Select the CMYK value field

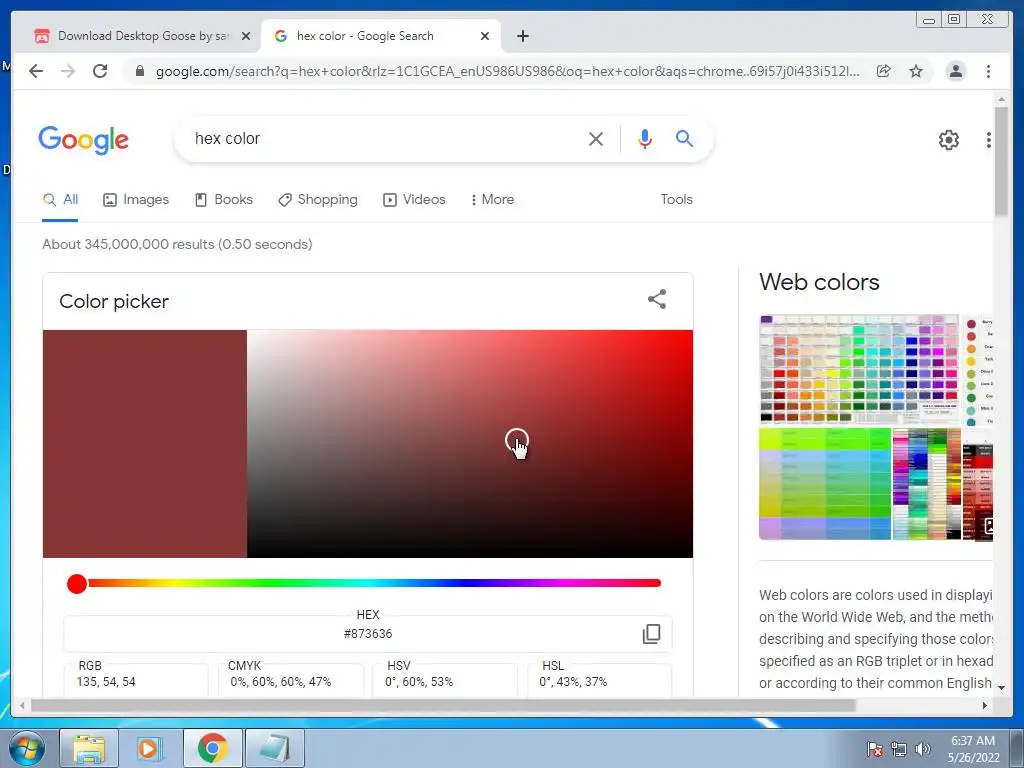[x=291, y=680]
